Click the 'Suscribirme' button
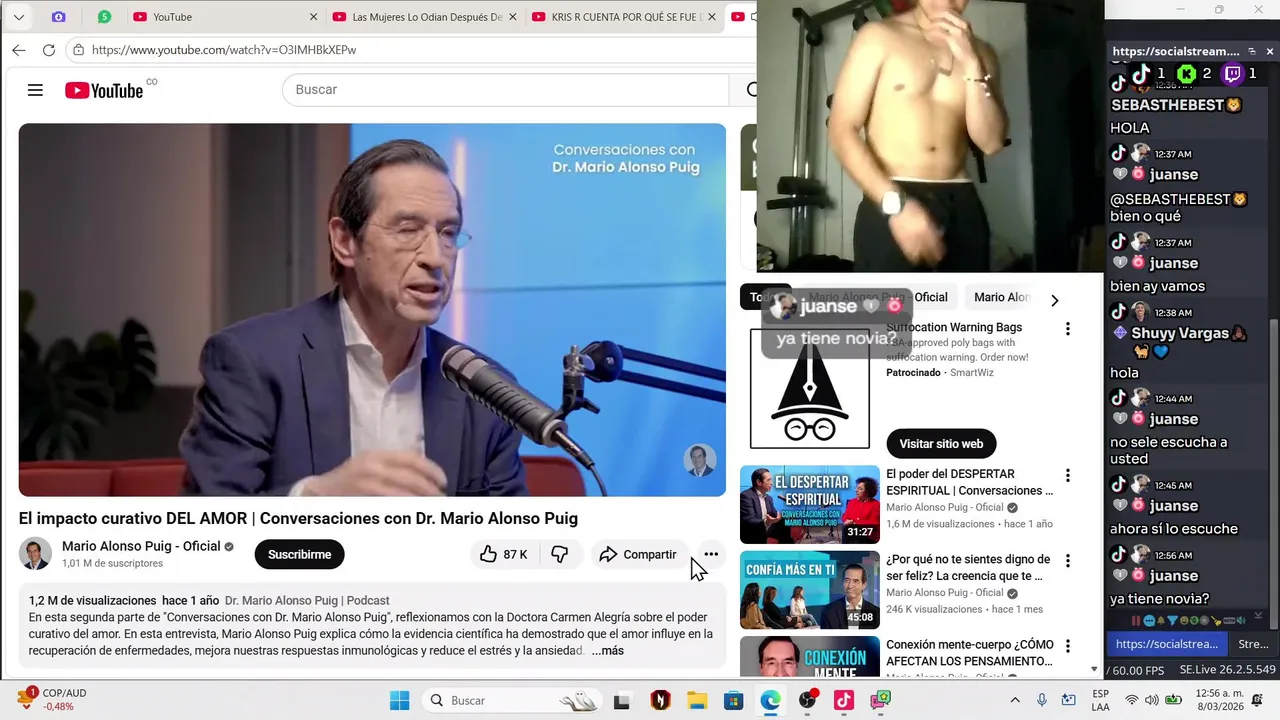This screenshot has height=720, width=1280. click(x=299, y=554)
